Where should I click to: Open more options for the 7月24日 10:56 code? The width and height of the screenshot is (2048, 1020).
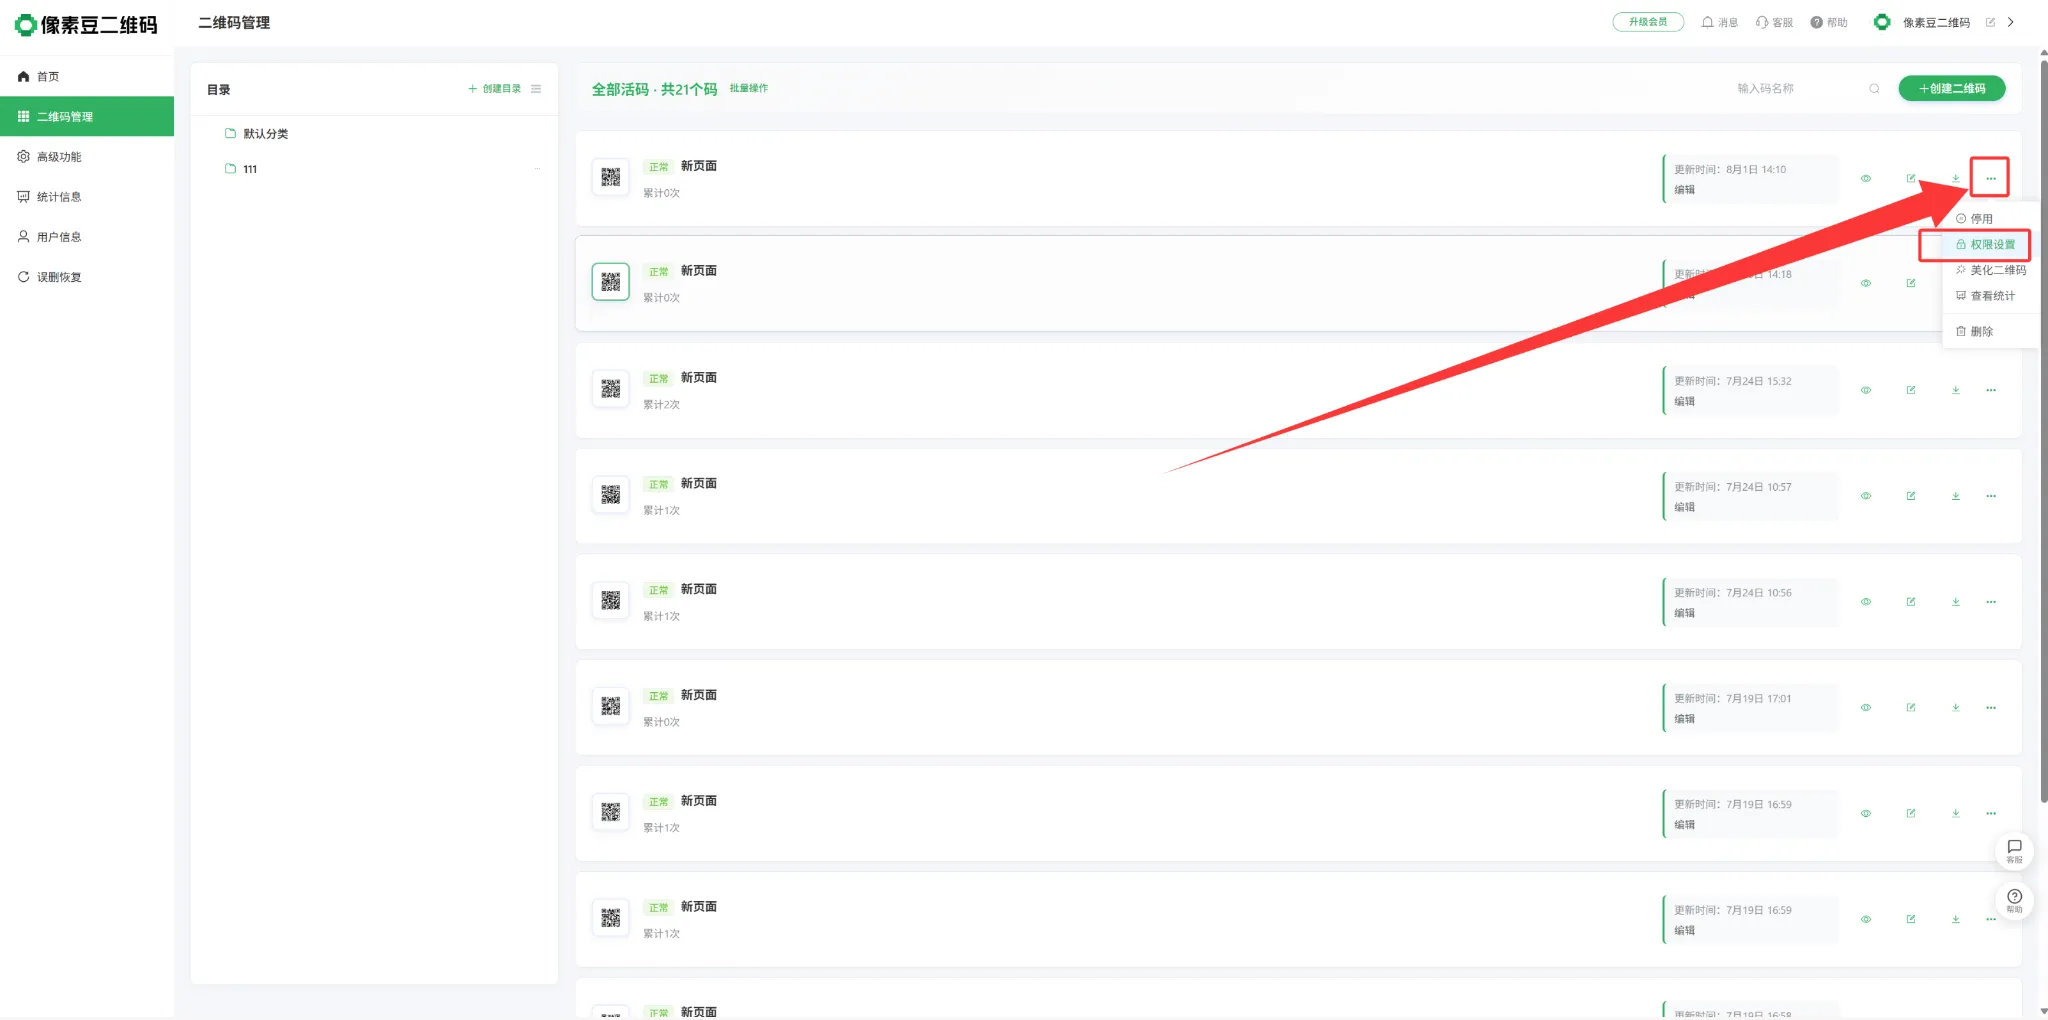1991,603
